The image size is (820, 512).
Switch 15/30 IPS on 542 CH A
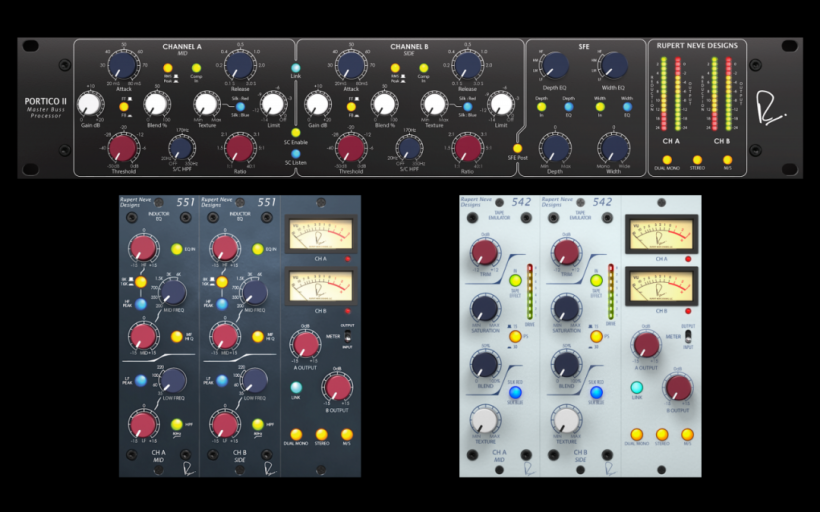tap(515, 336)
